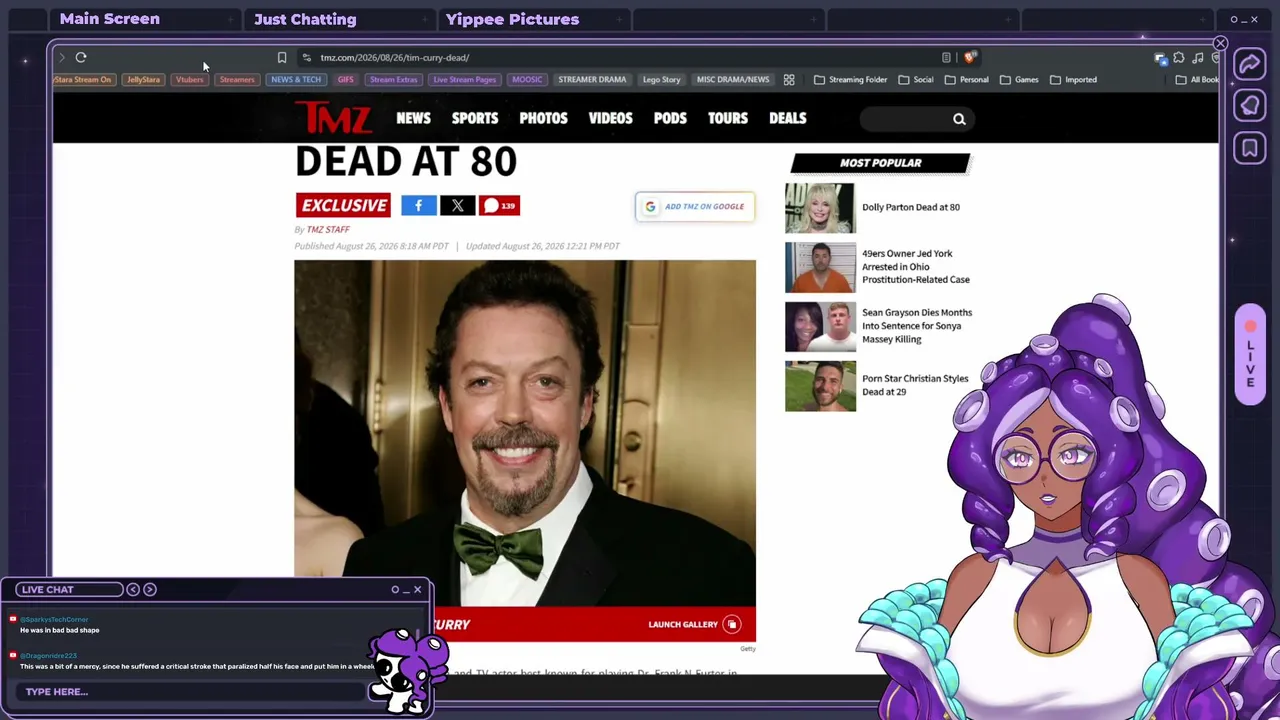Click the live chat next arrow
1280x720 pixels.
[x=150, y=589]
